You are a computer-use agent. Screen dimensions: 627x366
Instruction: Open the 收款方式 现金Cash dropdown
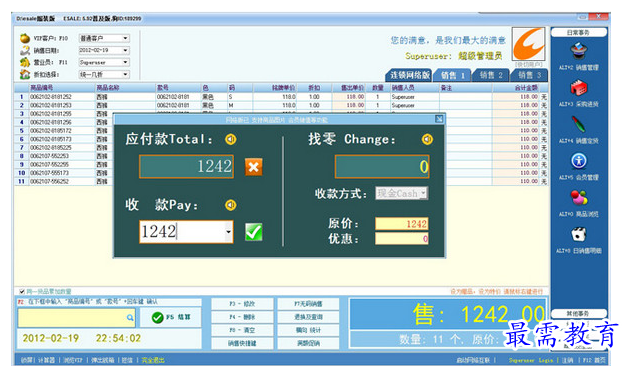coord(423,194)
